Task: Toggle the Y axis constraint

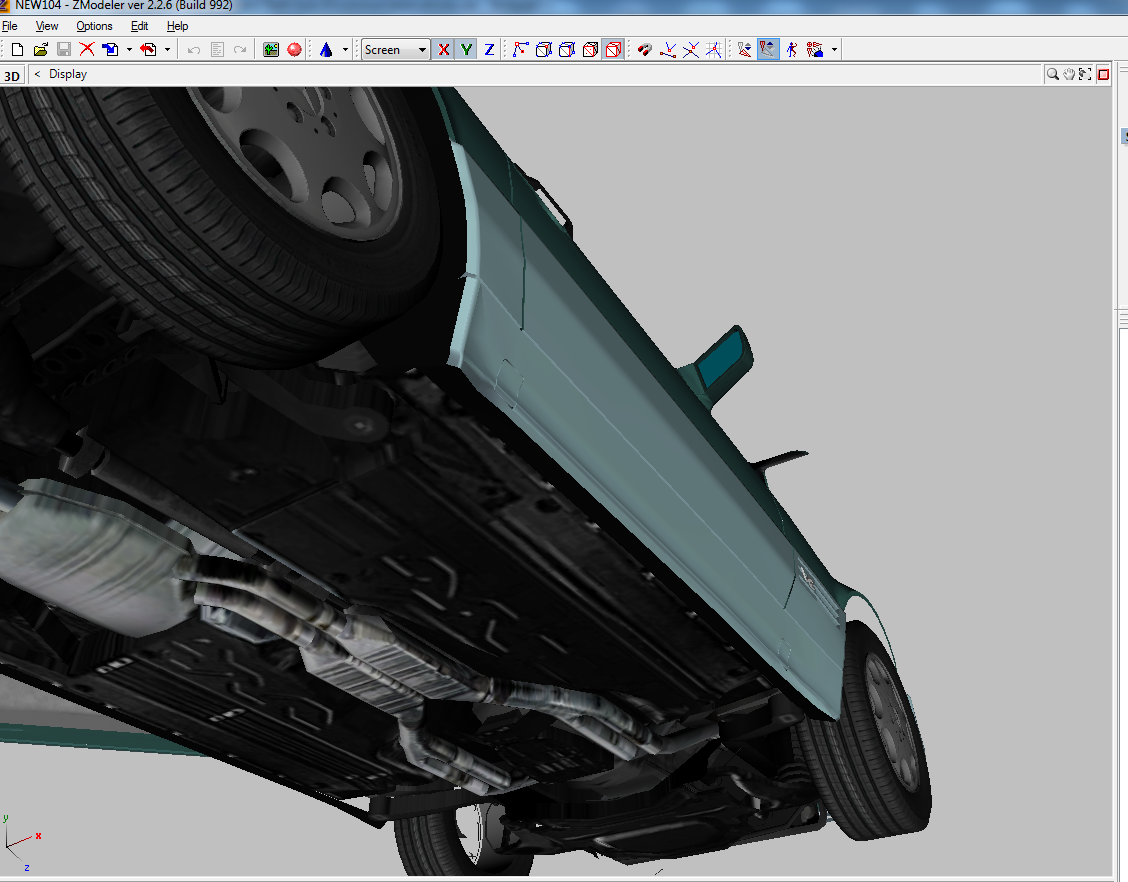Action: [x=465, y=48]
